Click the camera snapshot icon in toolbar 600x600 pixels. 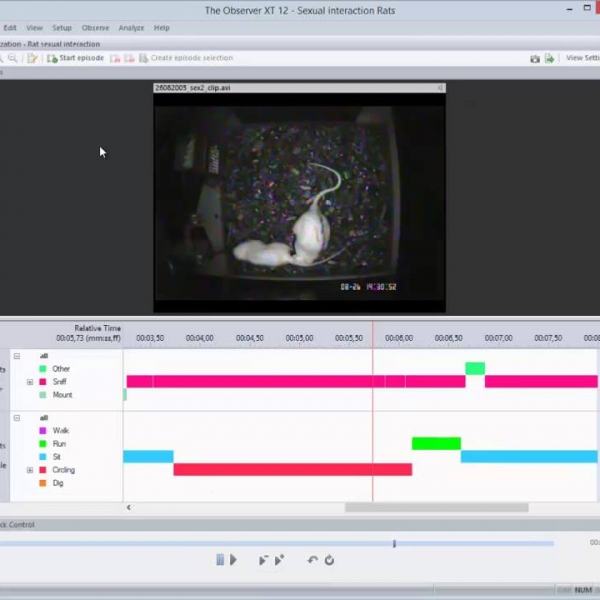pyautogui.click(x=535, y=58)
